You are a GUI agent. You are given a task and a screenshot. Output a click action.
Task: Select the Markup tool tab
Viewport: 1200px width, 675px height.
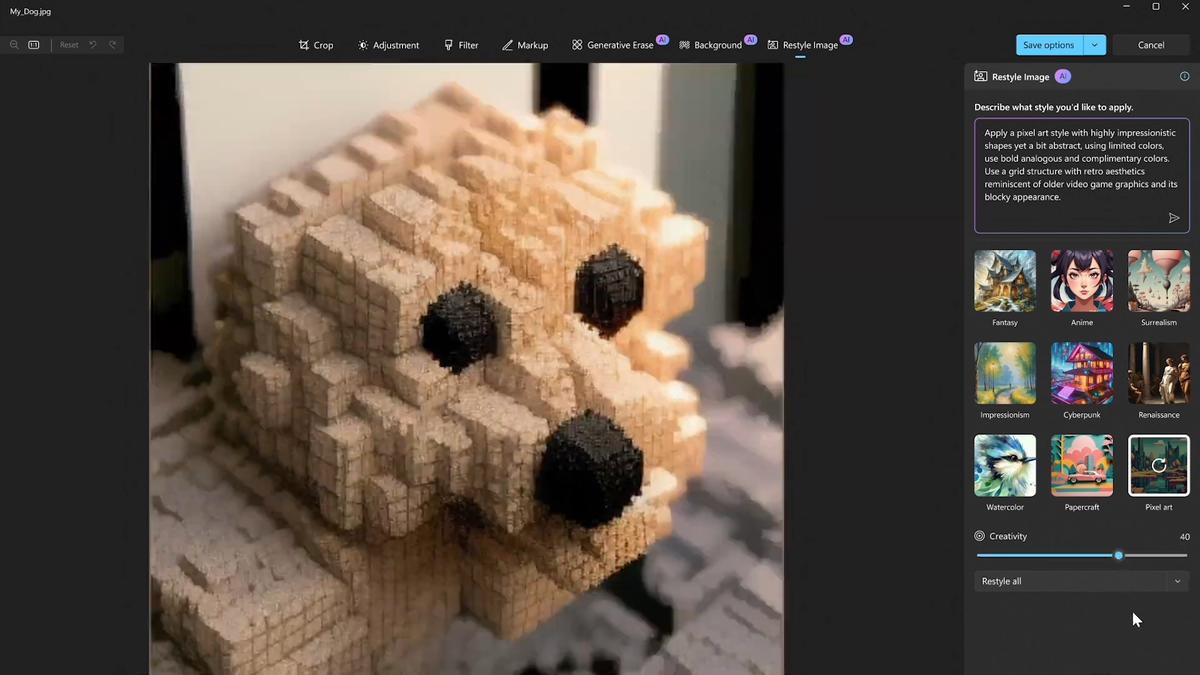click(x=525, y=45)
